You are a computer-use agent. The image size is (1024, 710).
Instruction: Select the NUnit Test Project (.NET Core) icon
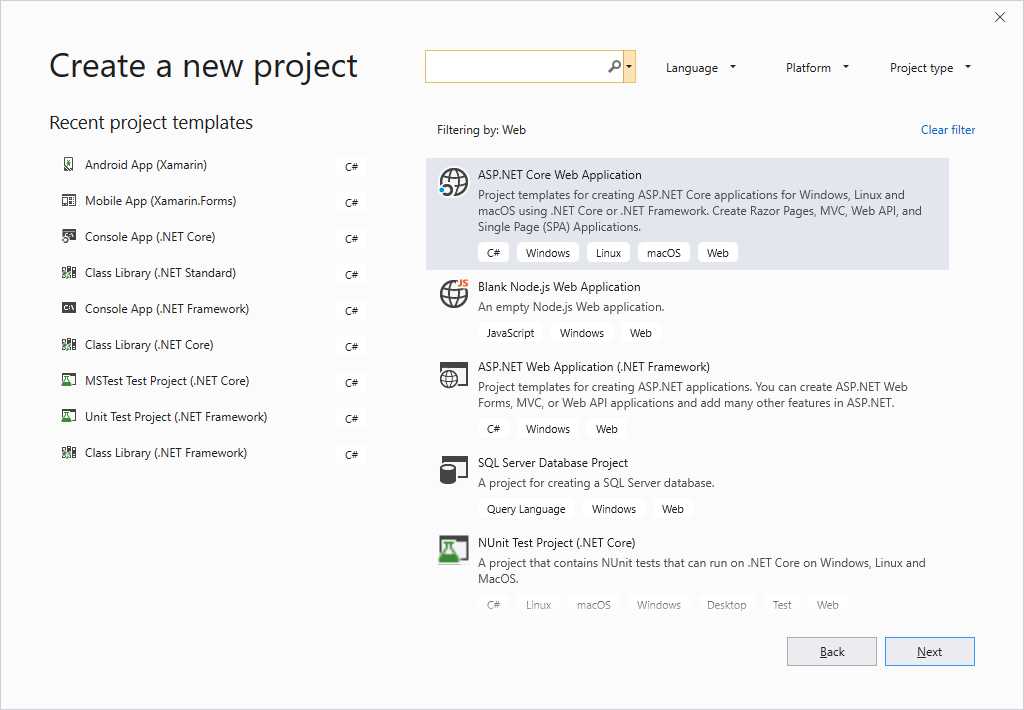coord(453,549)
